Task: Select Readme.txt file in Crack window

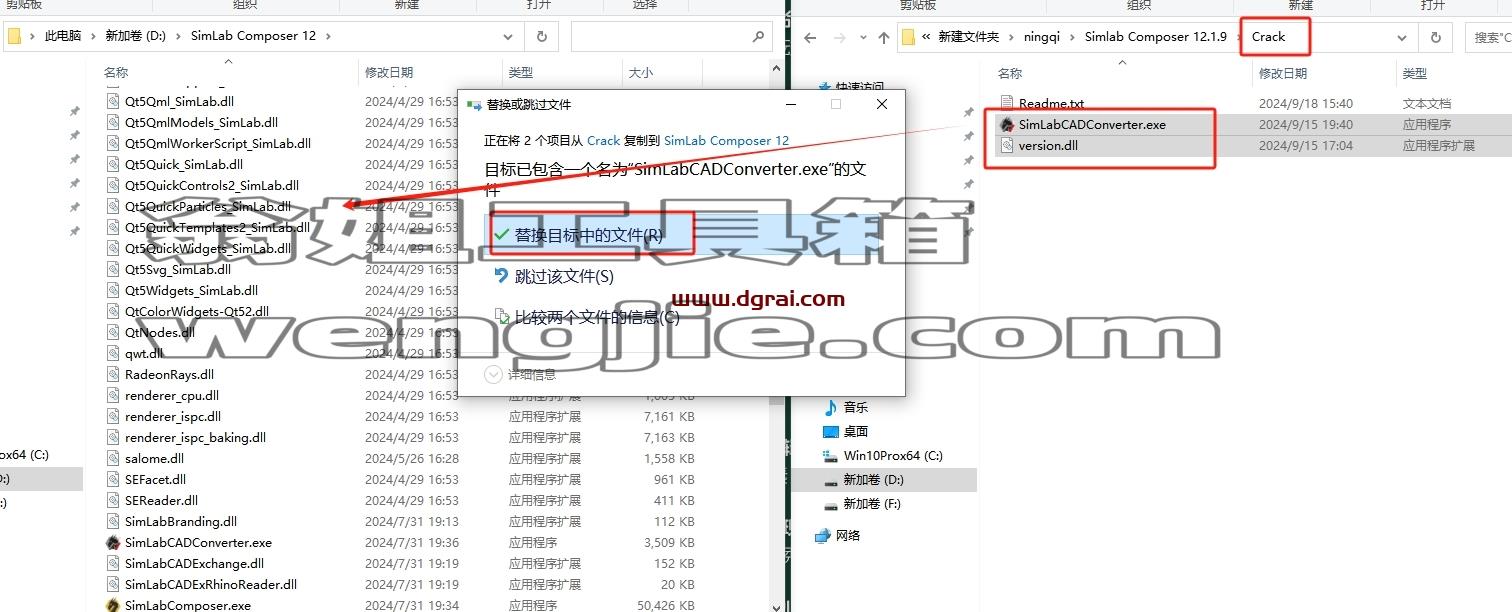Action: (1051, 103)
